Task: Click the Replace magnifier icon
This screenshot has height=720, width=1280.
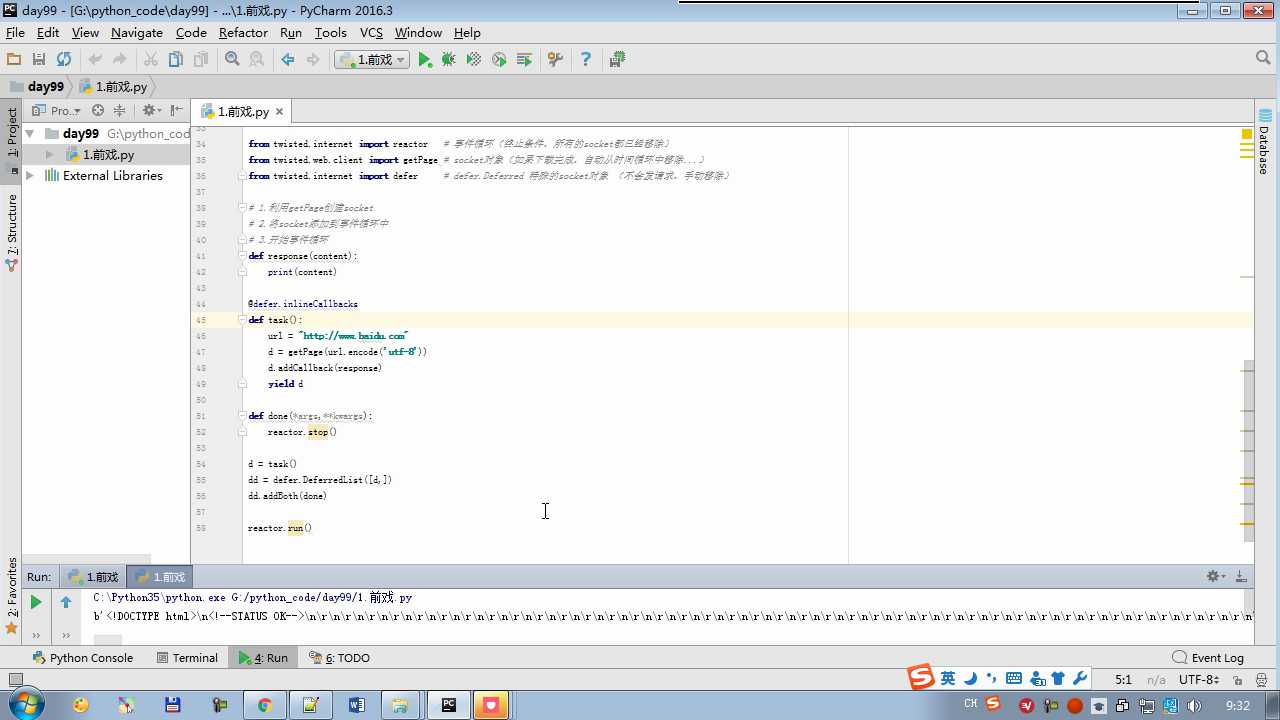Action: [257, 60]
